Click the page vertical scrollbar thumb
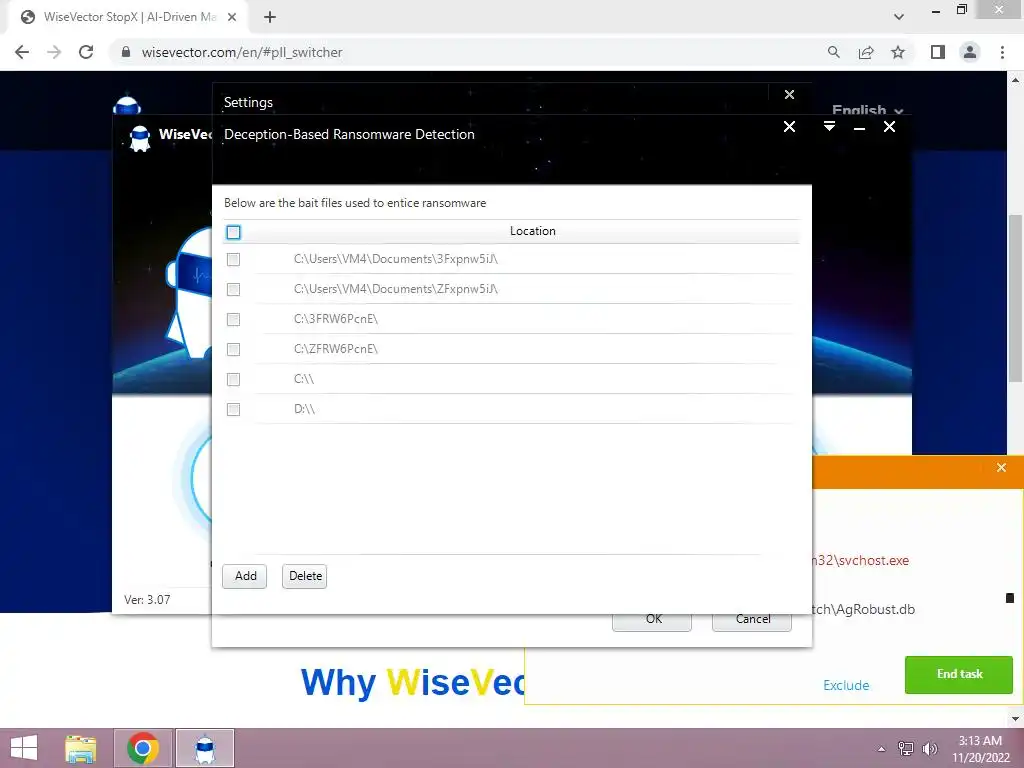 (1015, 298)
